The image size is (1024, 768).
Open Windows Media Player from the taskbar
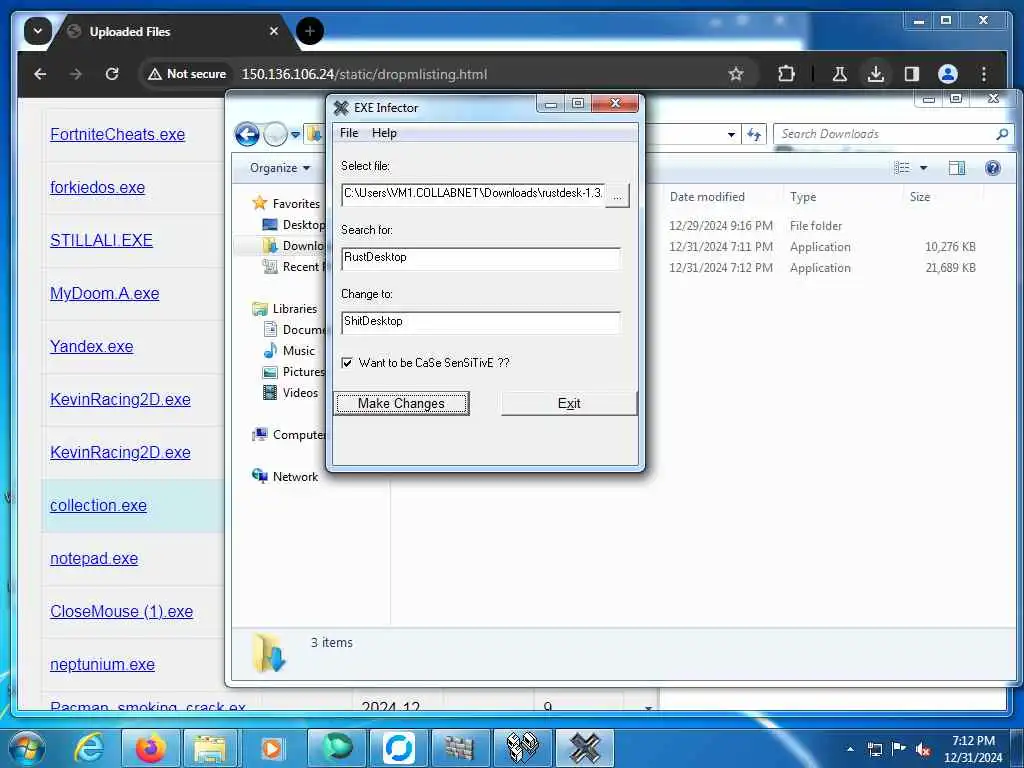(272, 748)
